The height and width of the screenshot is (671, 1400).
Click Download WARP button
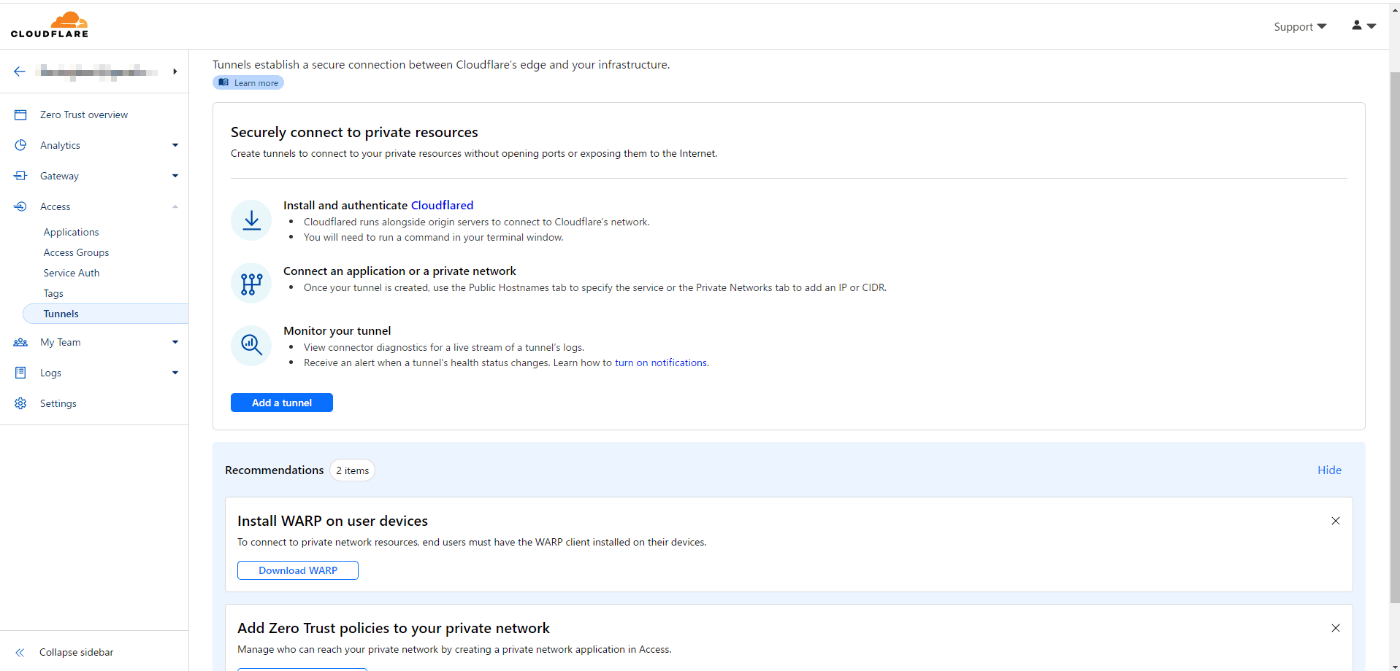point(298,570)
